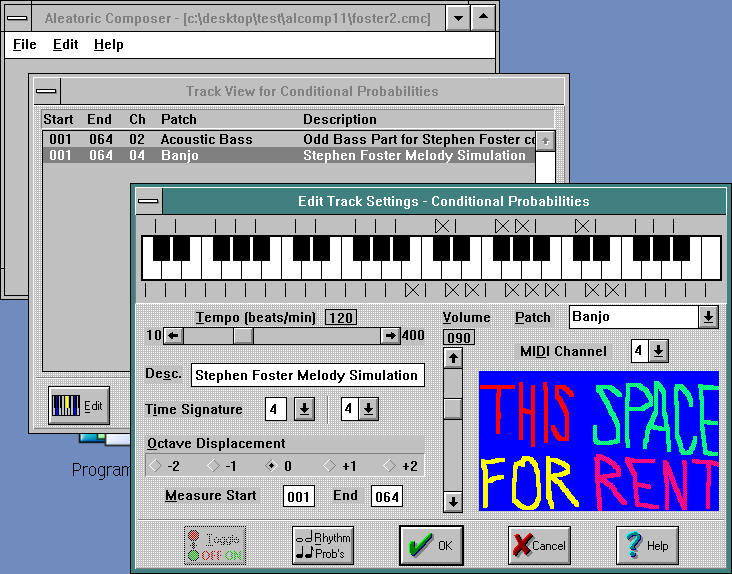Select octave displacement +2
The width and height of the screenshot is (732, 574).
click(x=389, y=466)
